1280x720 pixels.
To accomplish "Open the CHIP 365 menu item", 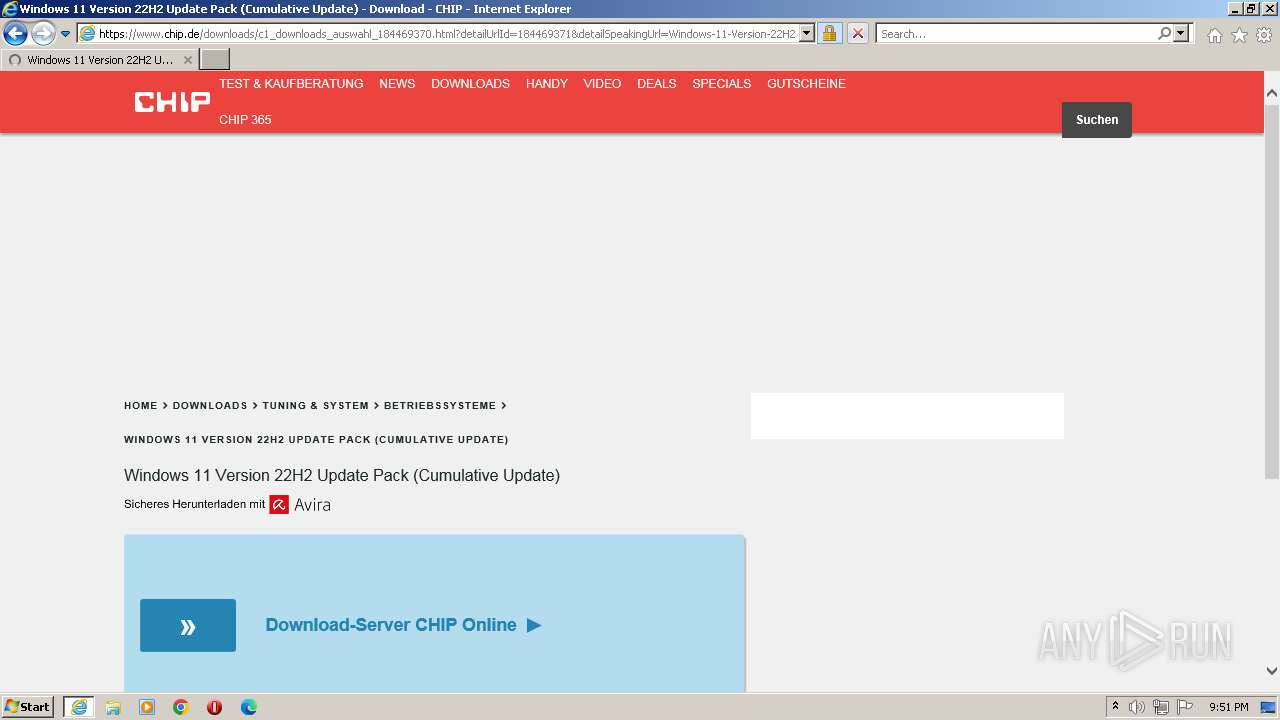I will (x=245, y=120).
